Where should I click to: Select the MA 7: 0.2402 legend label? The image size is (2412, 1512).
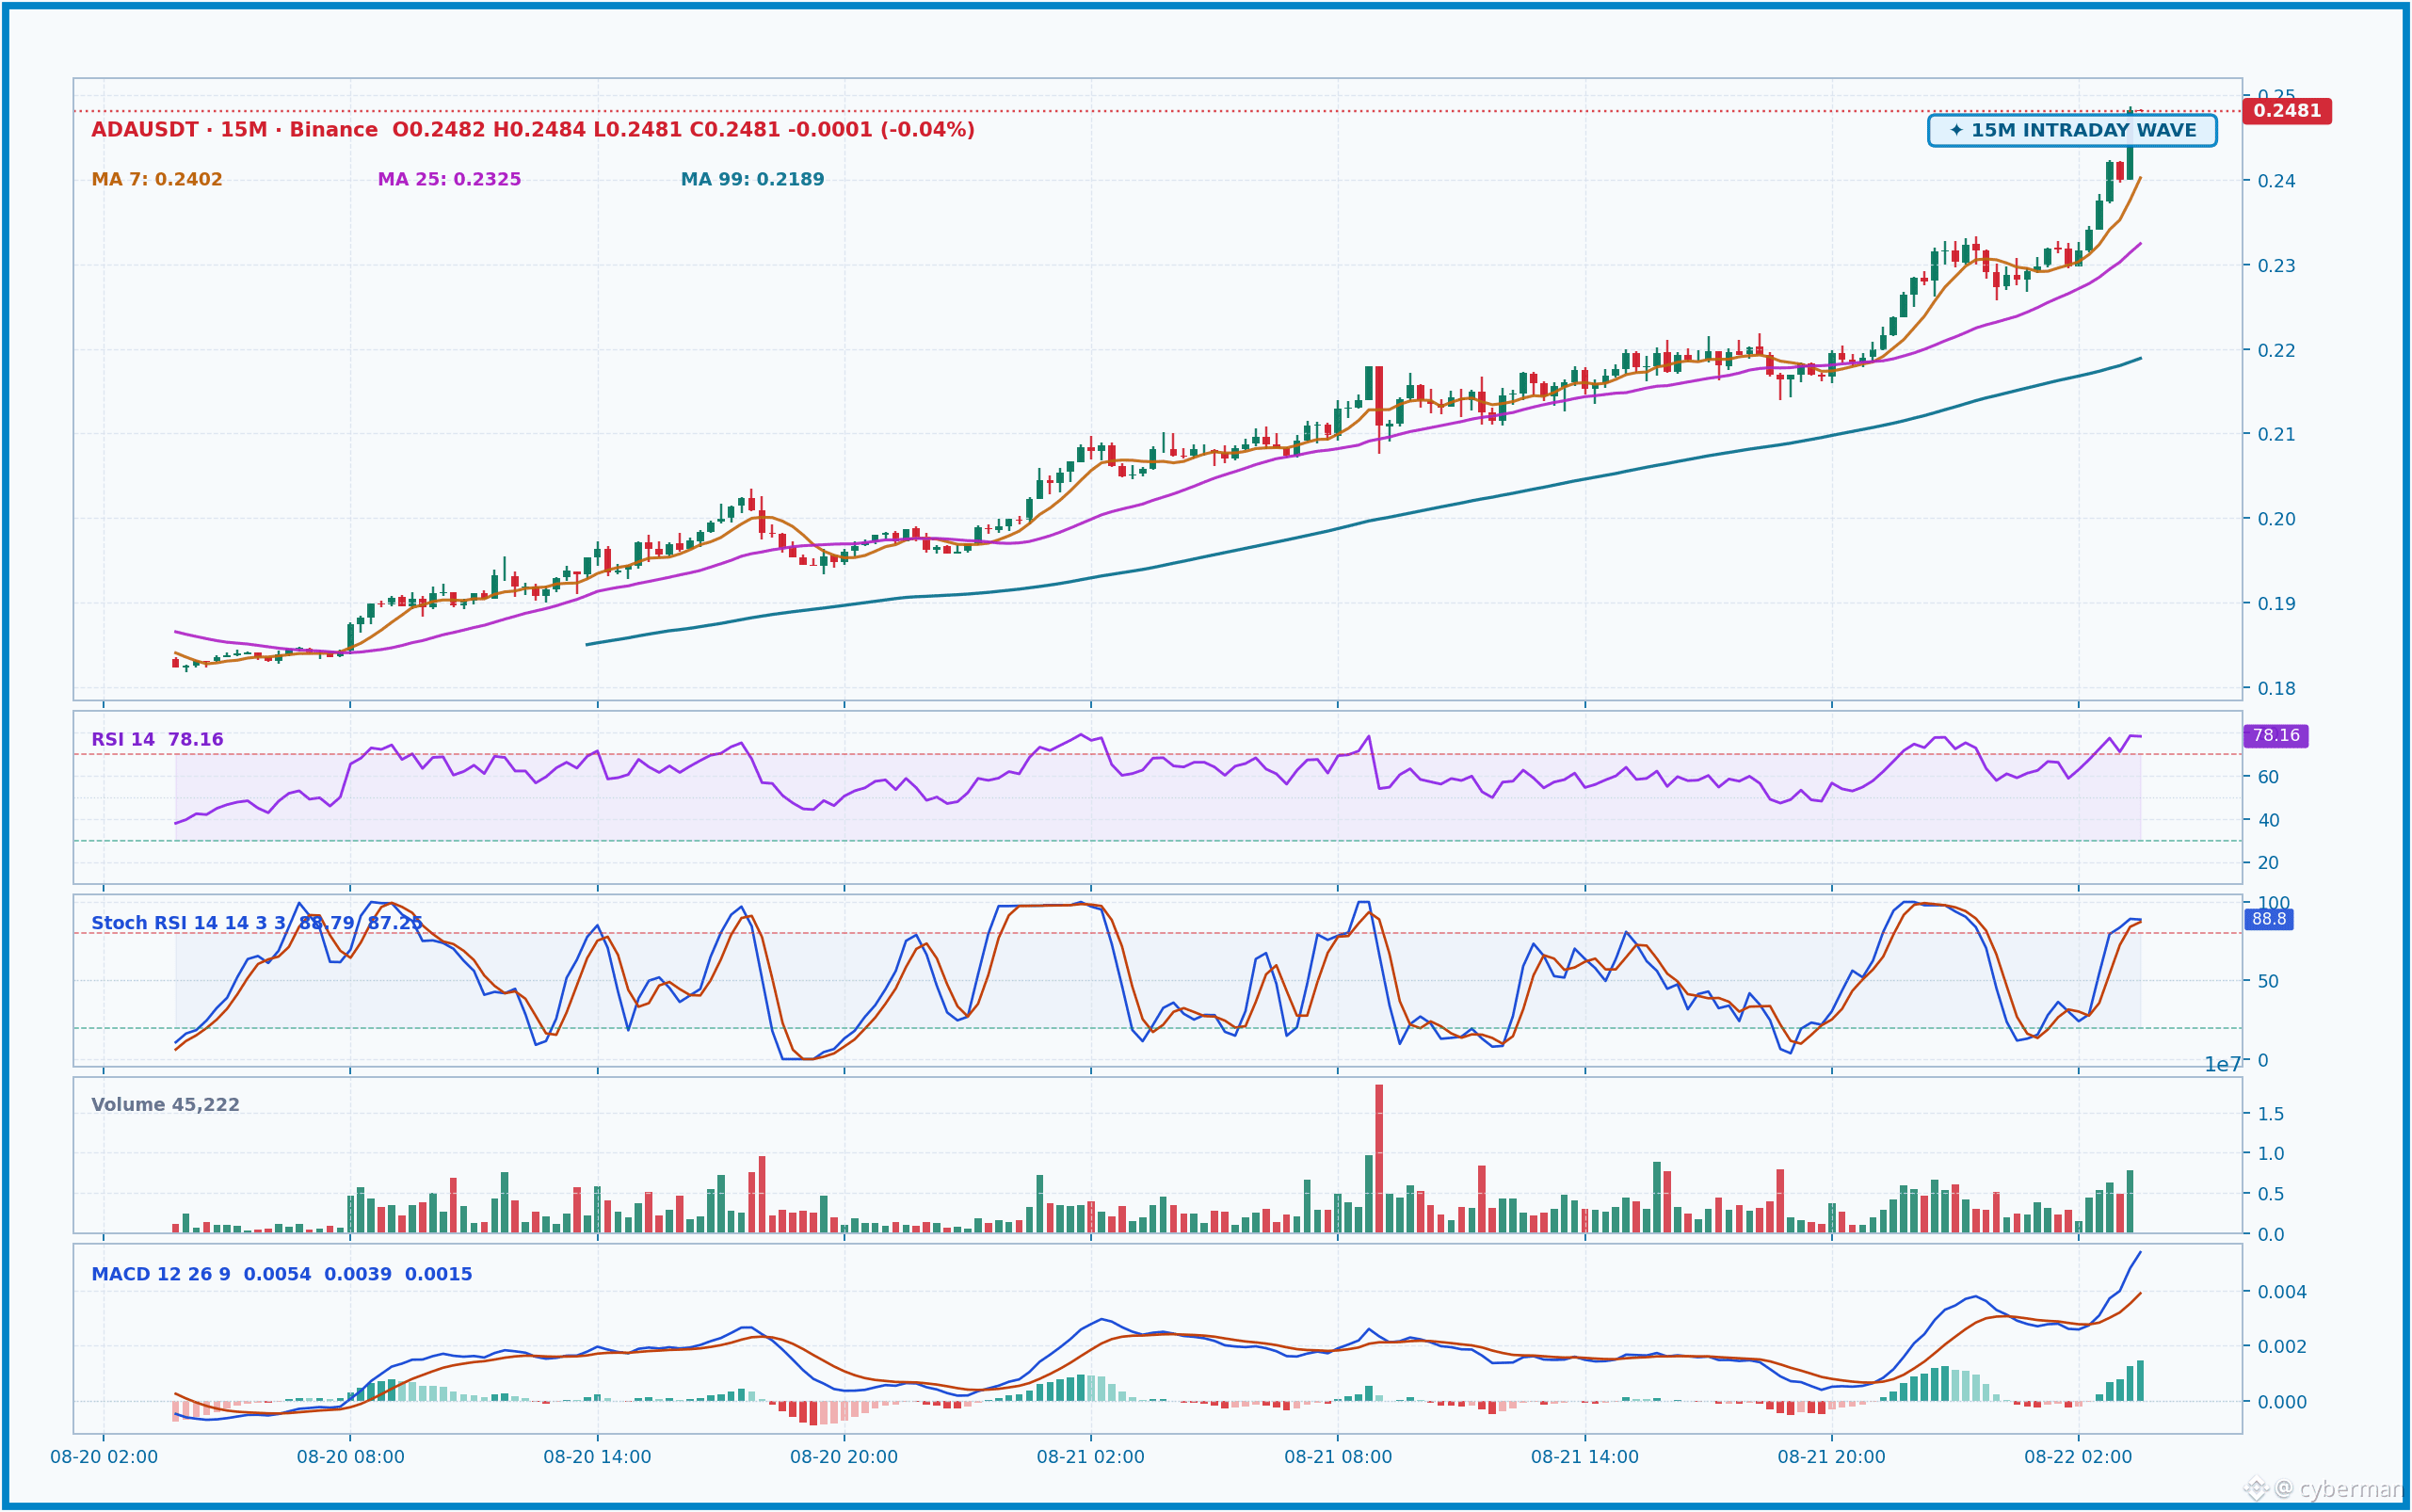(157, 180)
